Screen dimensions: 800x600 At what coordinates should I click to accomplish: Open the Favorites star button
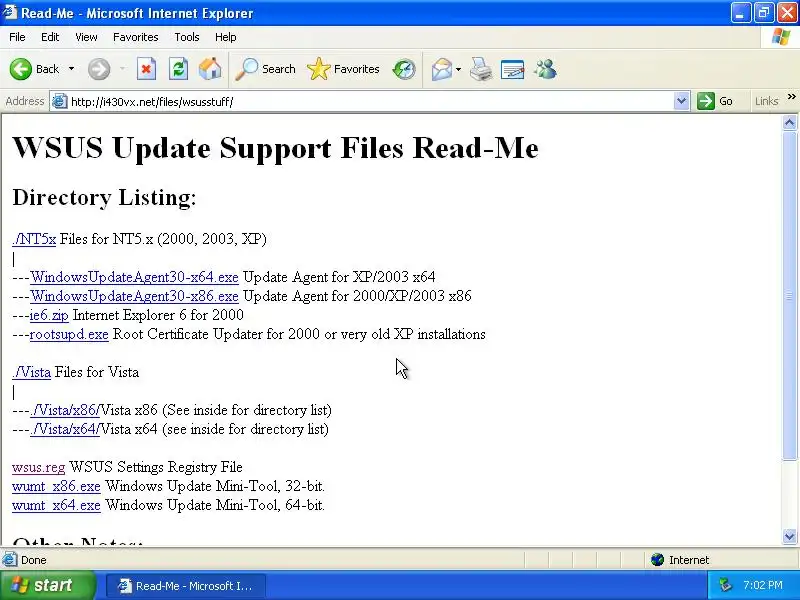coord(343,69)
